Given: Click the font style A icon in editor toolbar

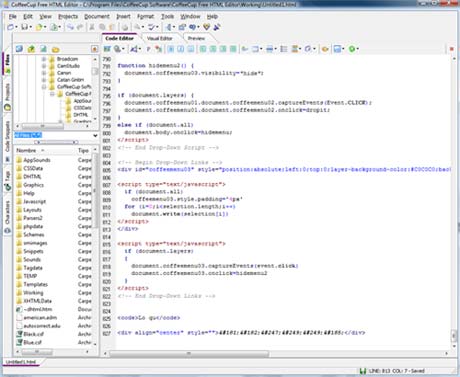Looking at the screenshot, I should (133, 49).
